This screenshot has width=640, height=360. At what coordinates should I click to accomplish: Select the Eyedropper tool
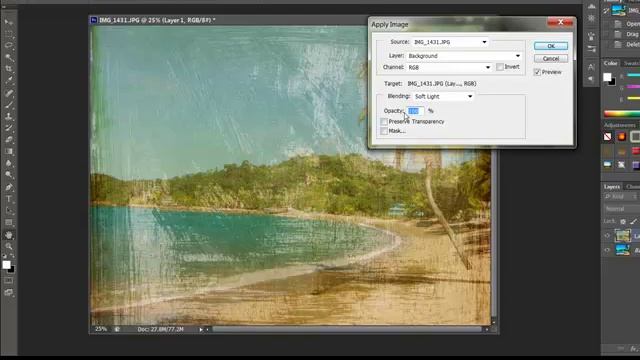[9, 81]
